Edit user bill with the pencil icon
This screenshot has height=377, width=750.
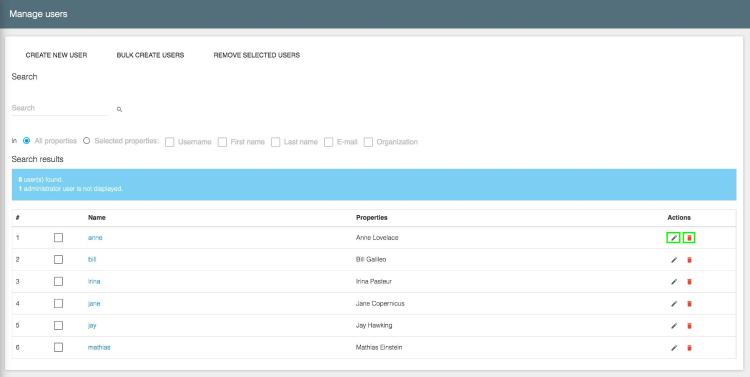pyautogui.click(x=674, y=260)
